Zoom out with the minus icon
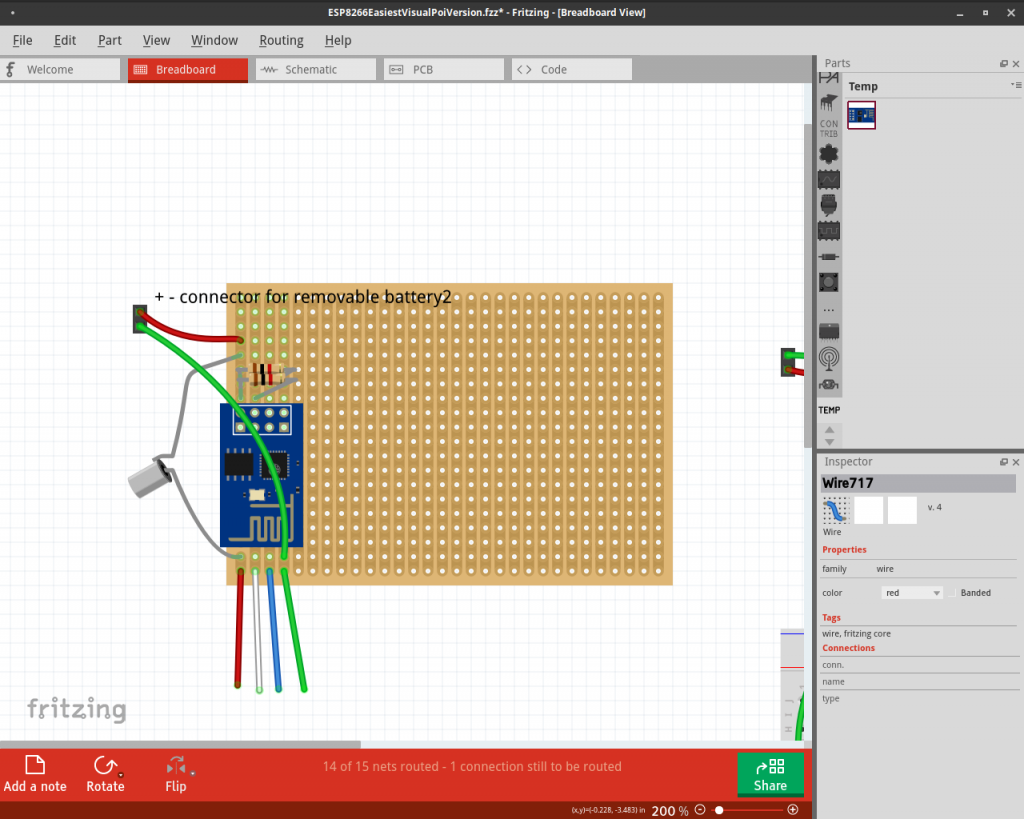Screen dimensions: 1024x819 point(700,810)
